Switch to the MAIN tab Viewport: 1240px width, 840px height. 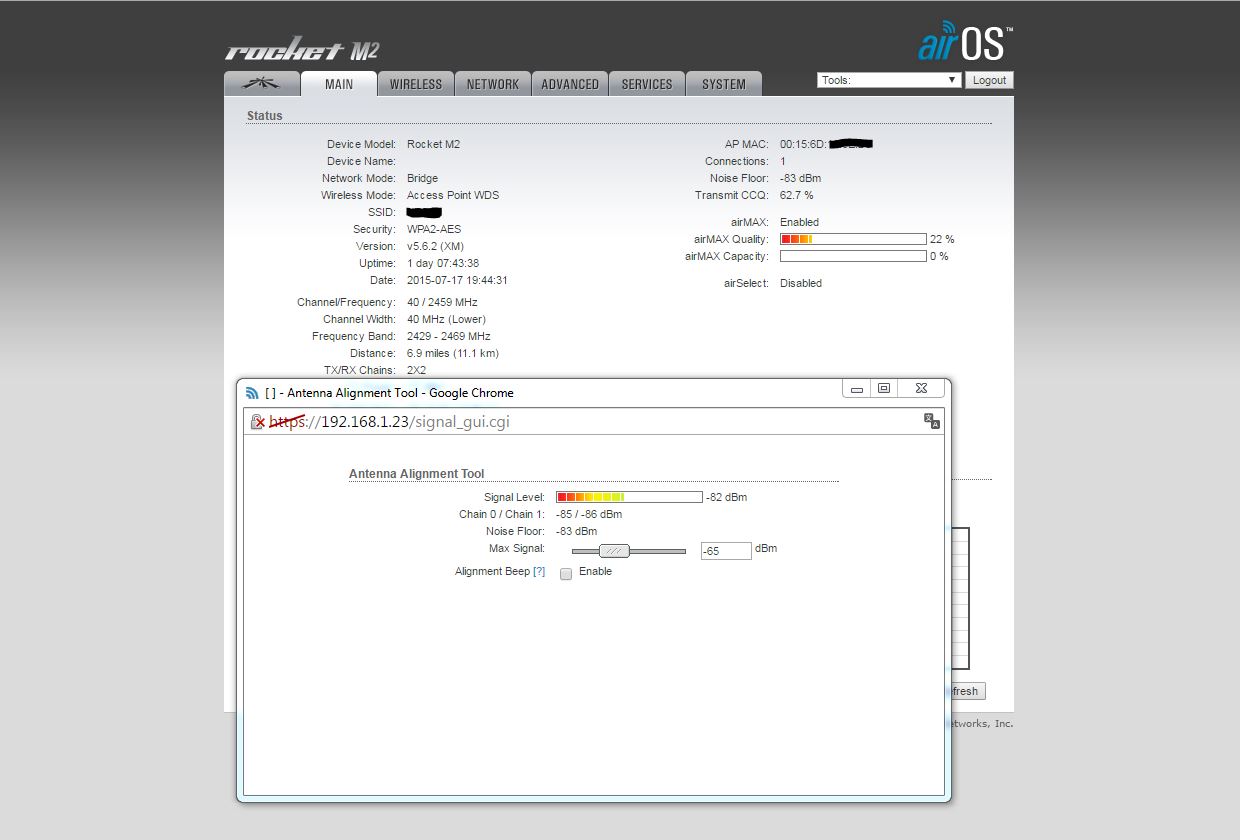click(339, 84)
